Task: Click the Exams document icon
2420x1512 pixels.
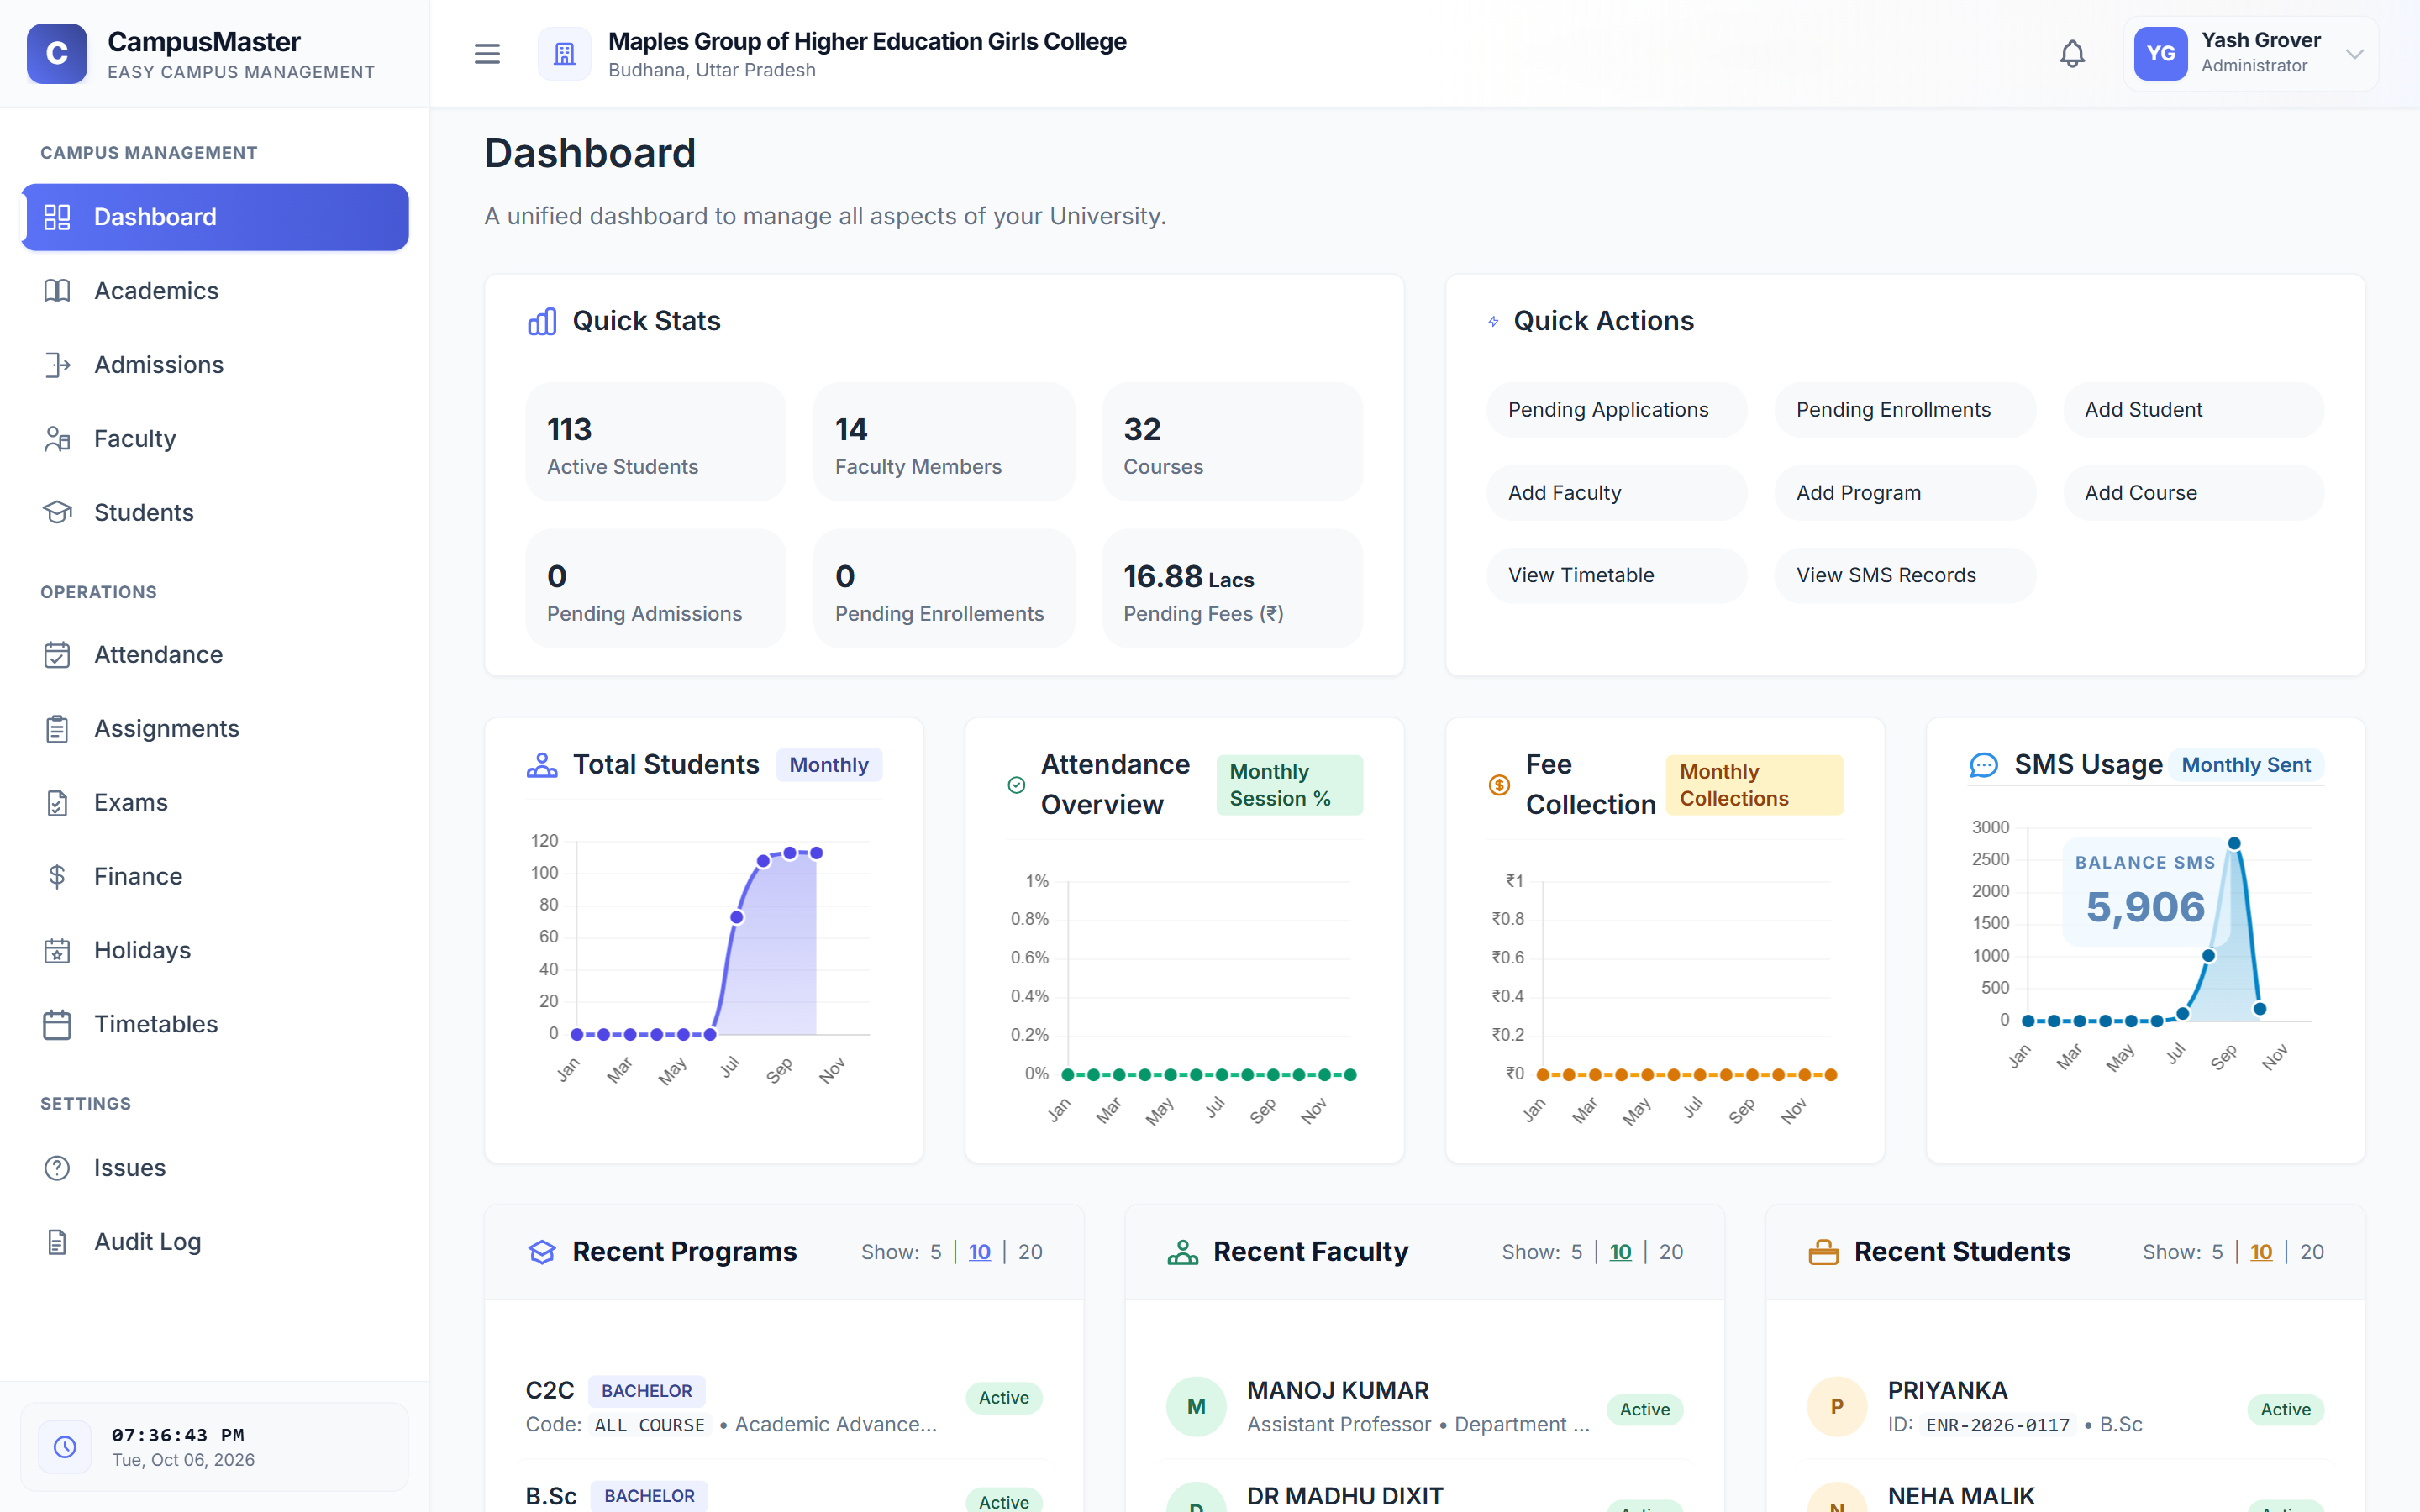Action: 57,803
